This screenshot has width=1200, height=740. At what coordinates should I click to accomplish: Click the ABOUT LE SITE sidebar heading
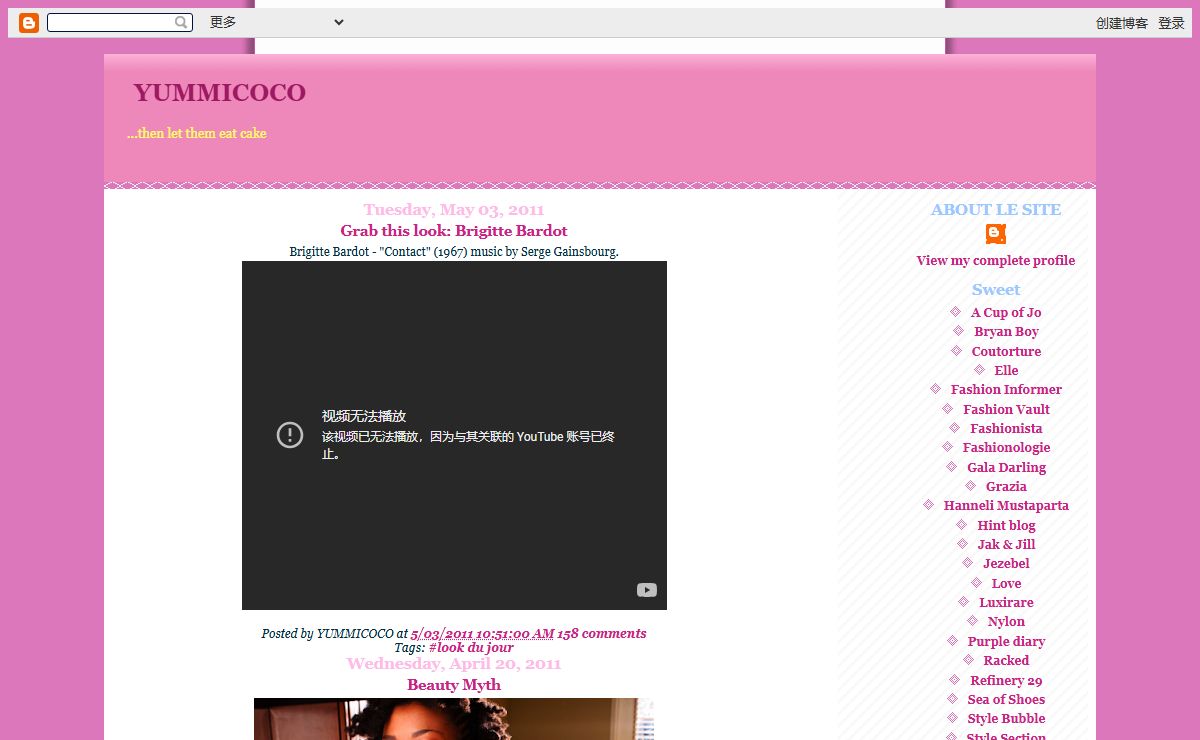(996, 209)
